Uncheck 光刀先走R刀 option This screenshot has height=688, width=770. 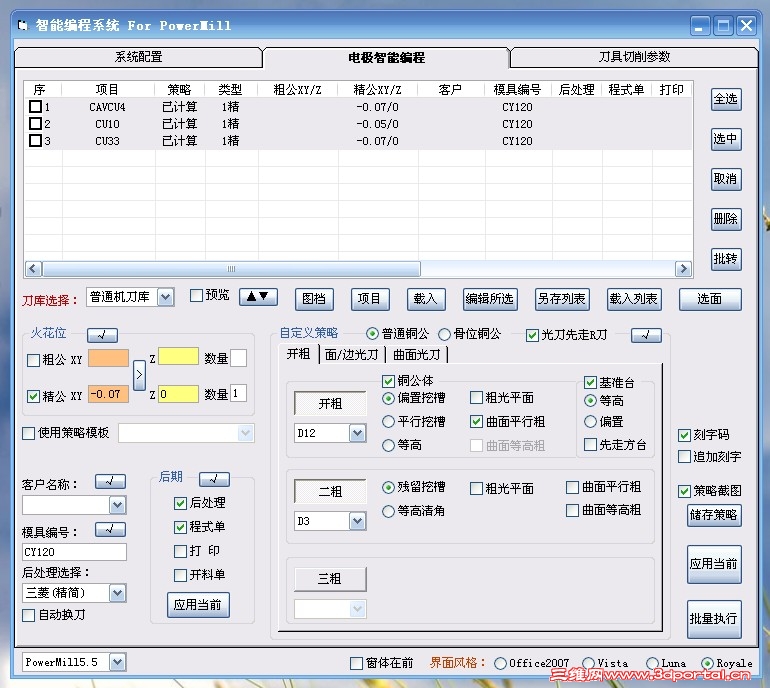click(x=532, y=335)
